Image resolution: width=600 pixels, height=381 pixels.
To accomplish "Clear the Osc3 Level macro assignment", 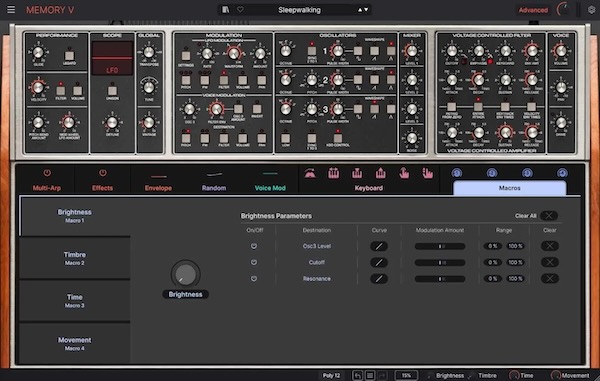I will (550, 246).
